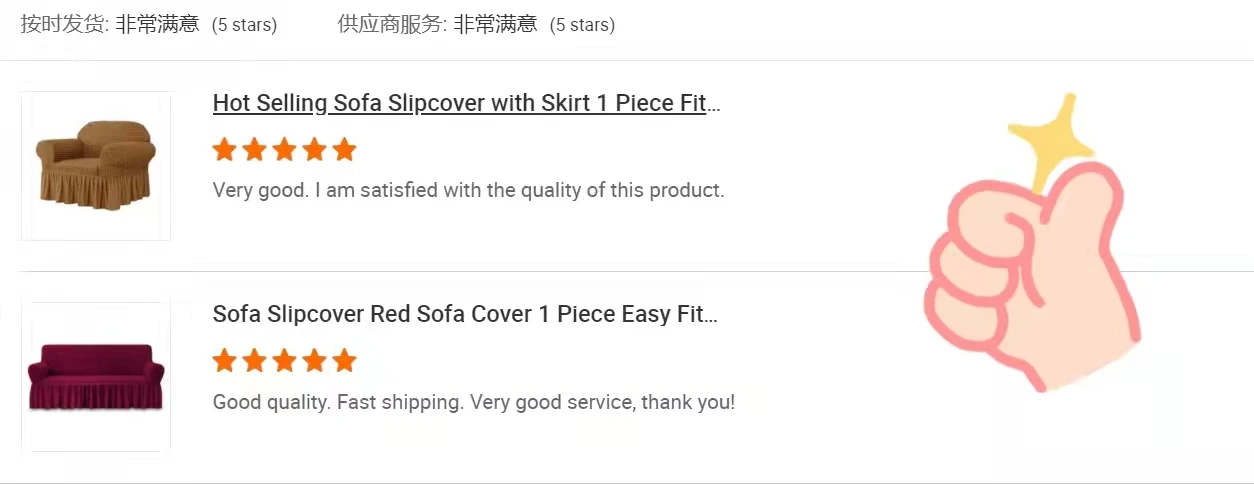This screenshot has width=1254, height=484.
Task: Click "(5 stars)" beside the 供应商服务 rating
Action: 583,25
